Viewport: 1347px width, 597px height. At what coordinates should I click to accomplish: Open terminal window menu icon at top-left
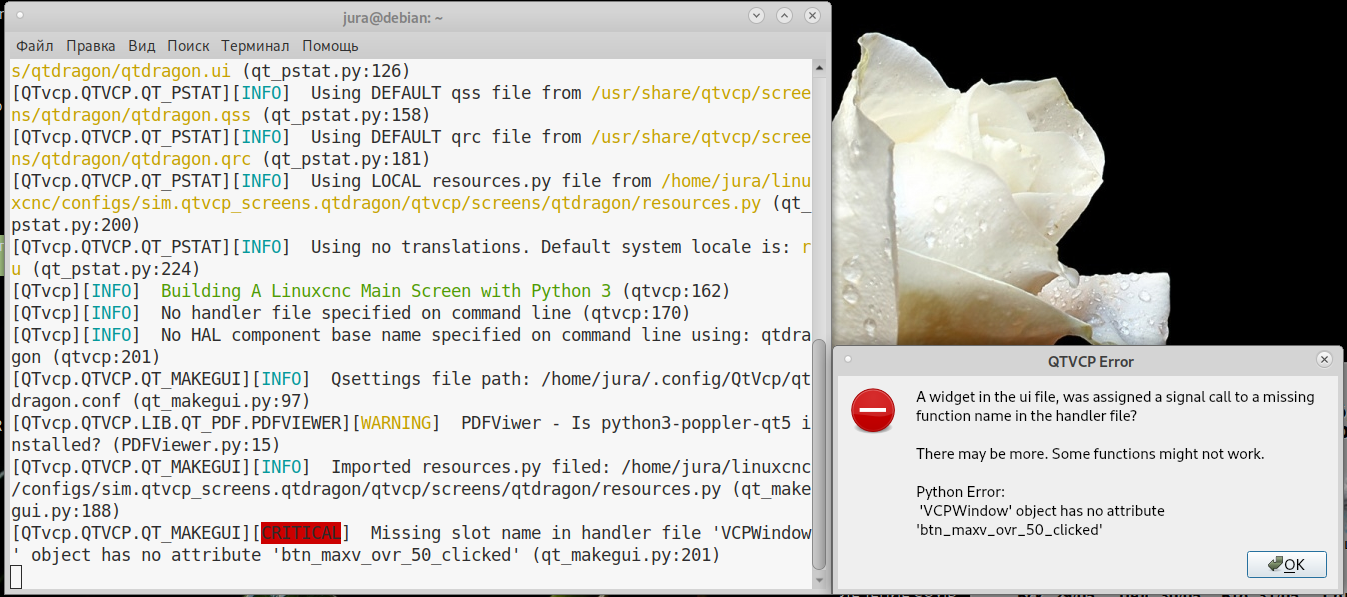point(18,16)
